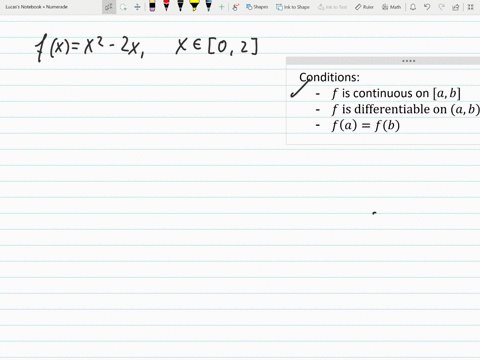Open notifications bell
Viewport: 480px width, 360px height.
tap(413, 7)
